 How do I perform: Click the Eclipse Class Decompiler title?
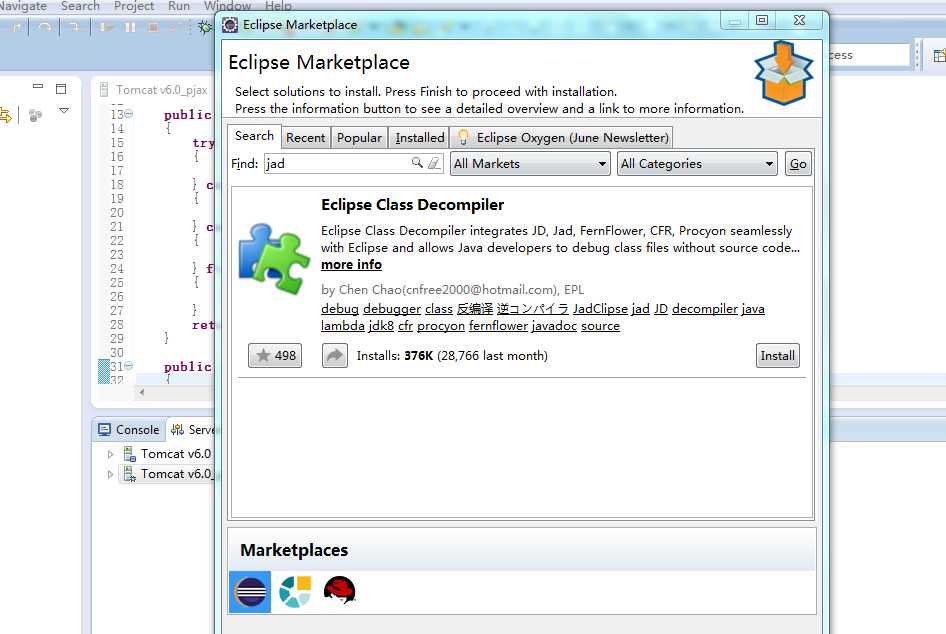coord(413,204)
